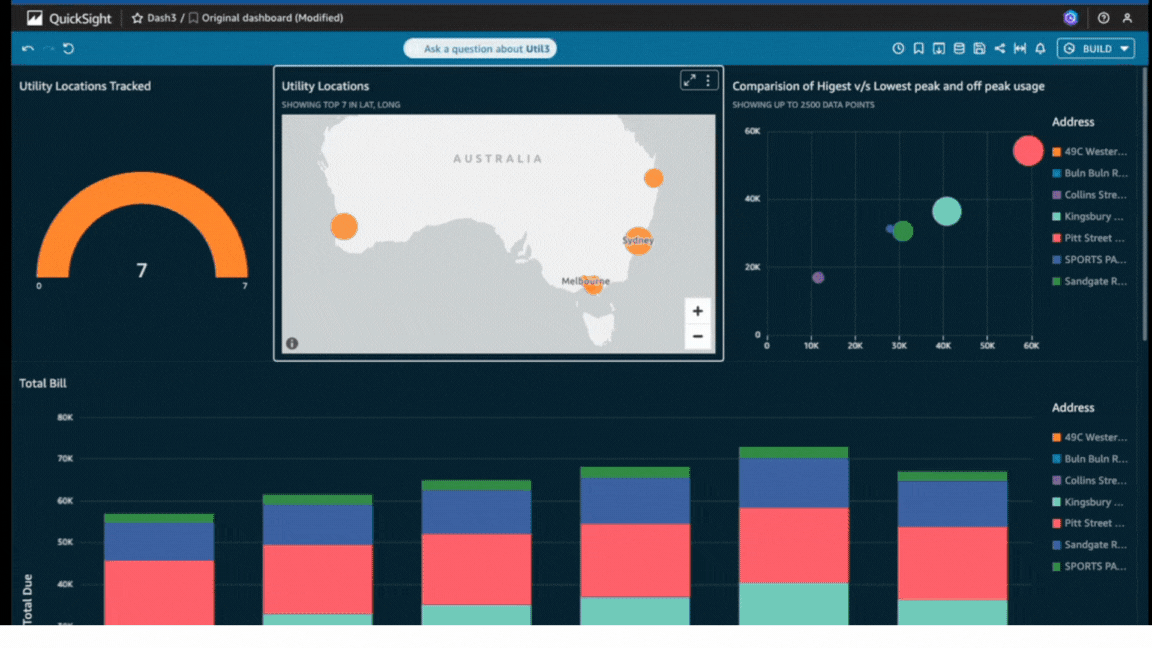Toggle 49C Wester in the Total Bill legend

point(1091,437)
